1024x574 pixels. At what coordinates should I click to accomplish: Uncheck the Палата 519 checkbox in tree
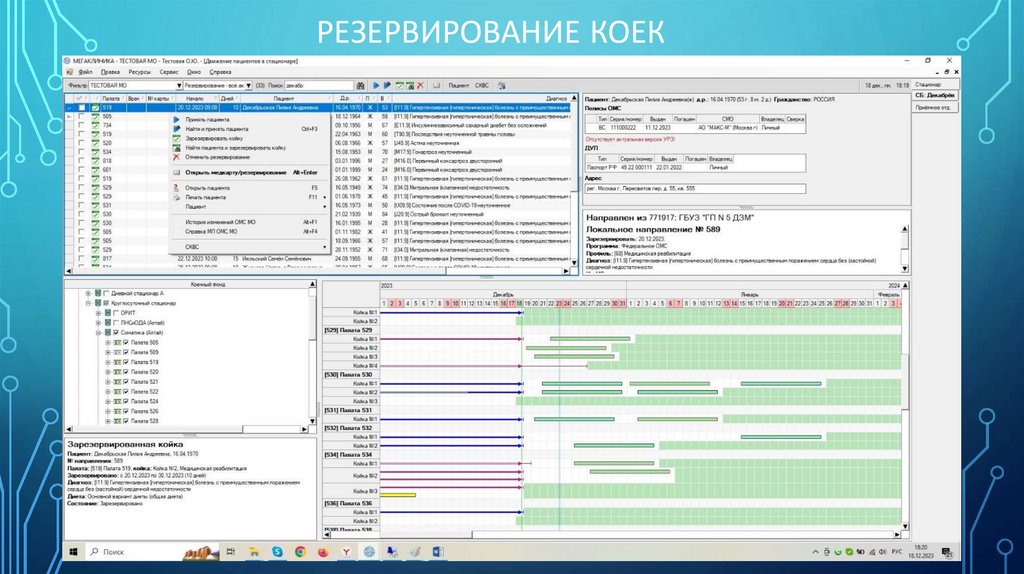pyautogui.click(x=126, y=362)
